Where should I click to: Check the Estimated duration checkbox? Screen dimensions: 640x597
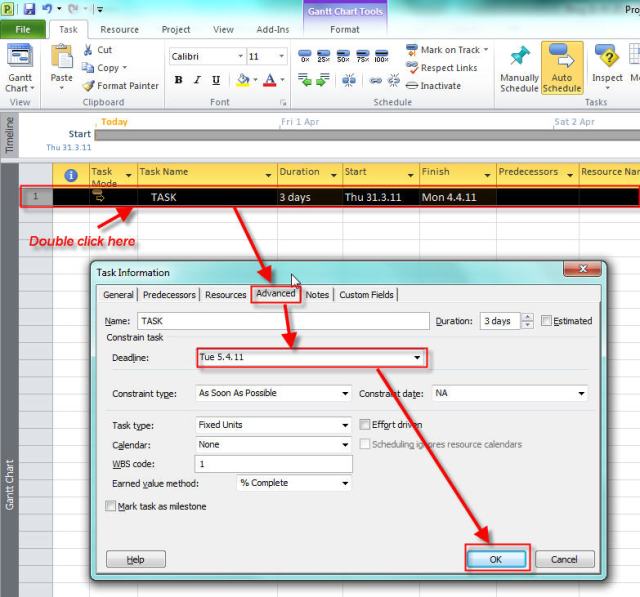546,321
